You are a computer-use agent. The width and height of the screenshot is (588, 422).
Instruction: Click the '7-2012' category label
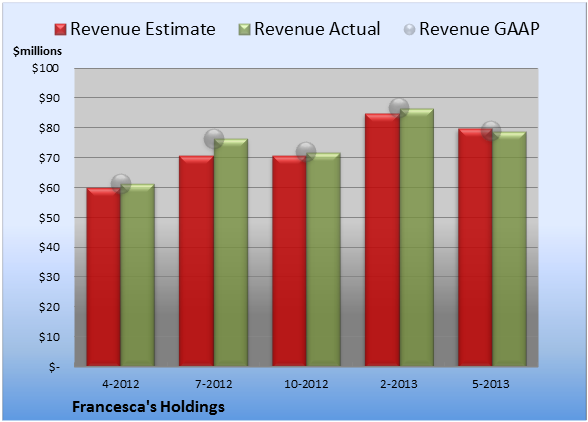click(x=214, y=384)
